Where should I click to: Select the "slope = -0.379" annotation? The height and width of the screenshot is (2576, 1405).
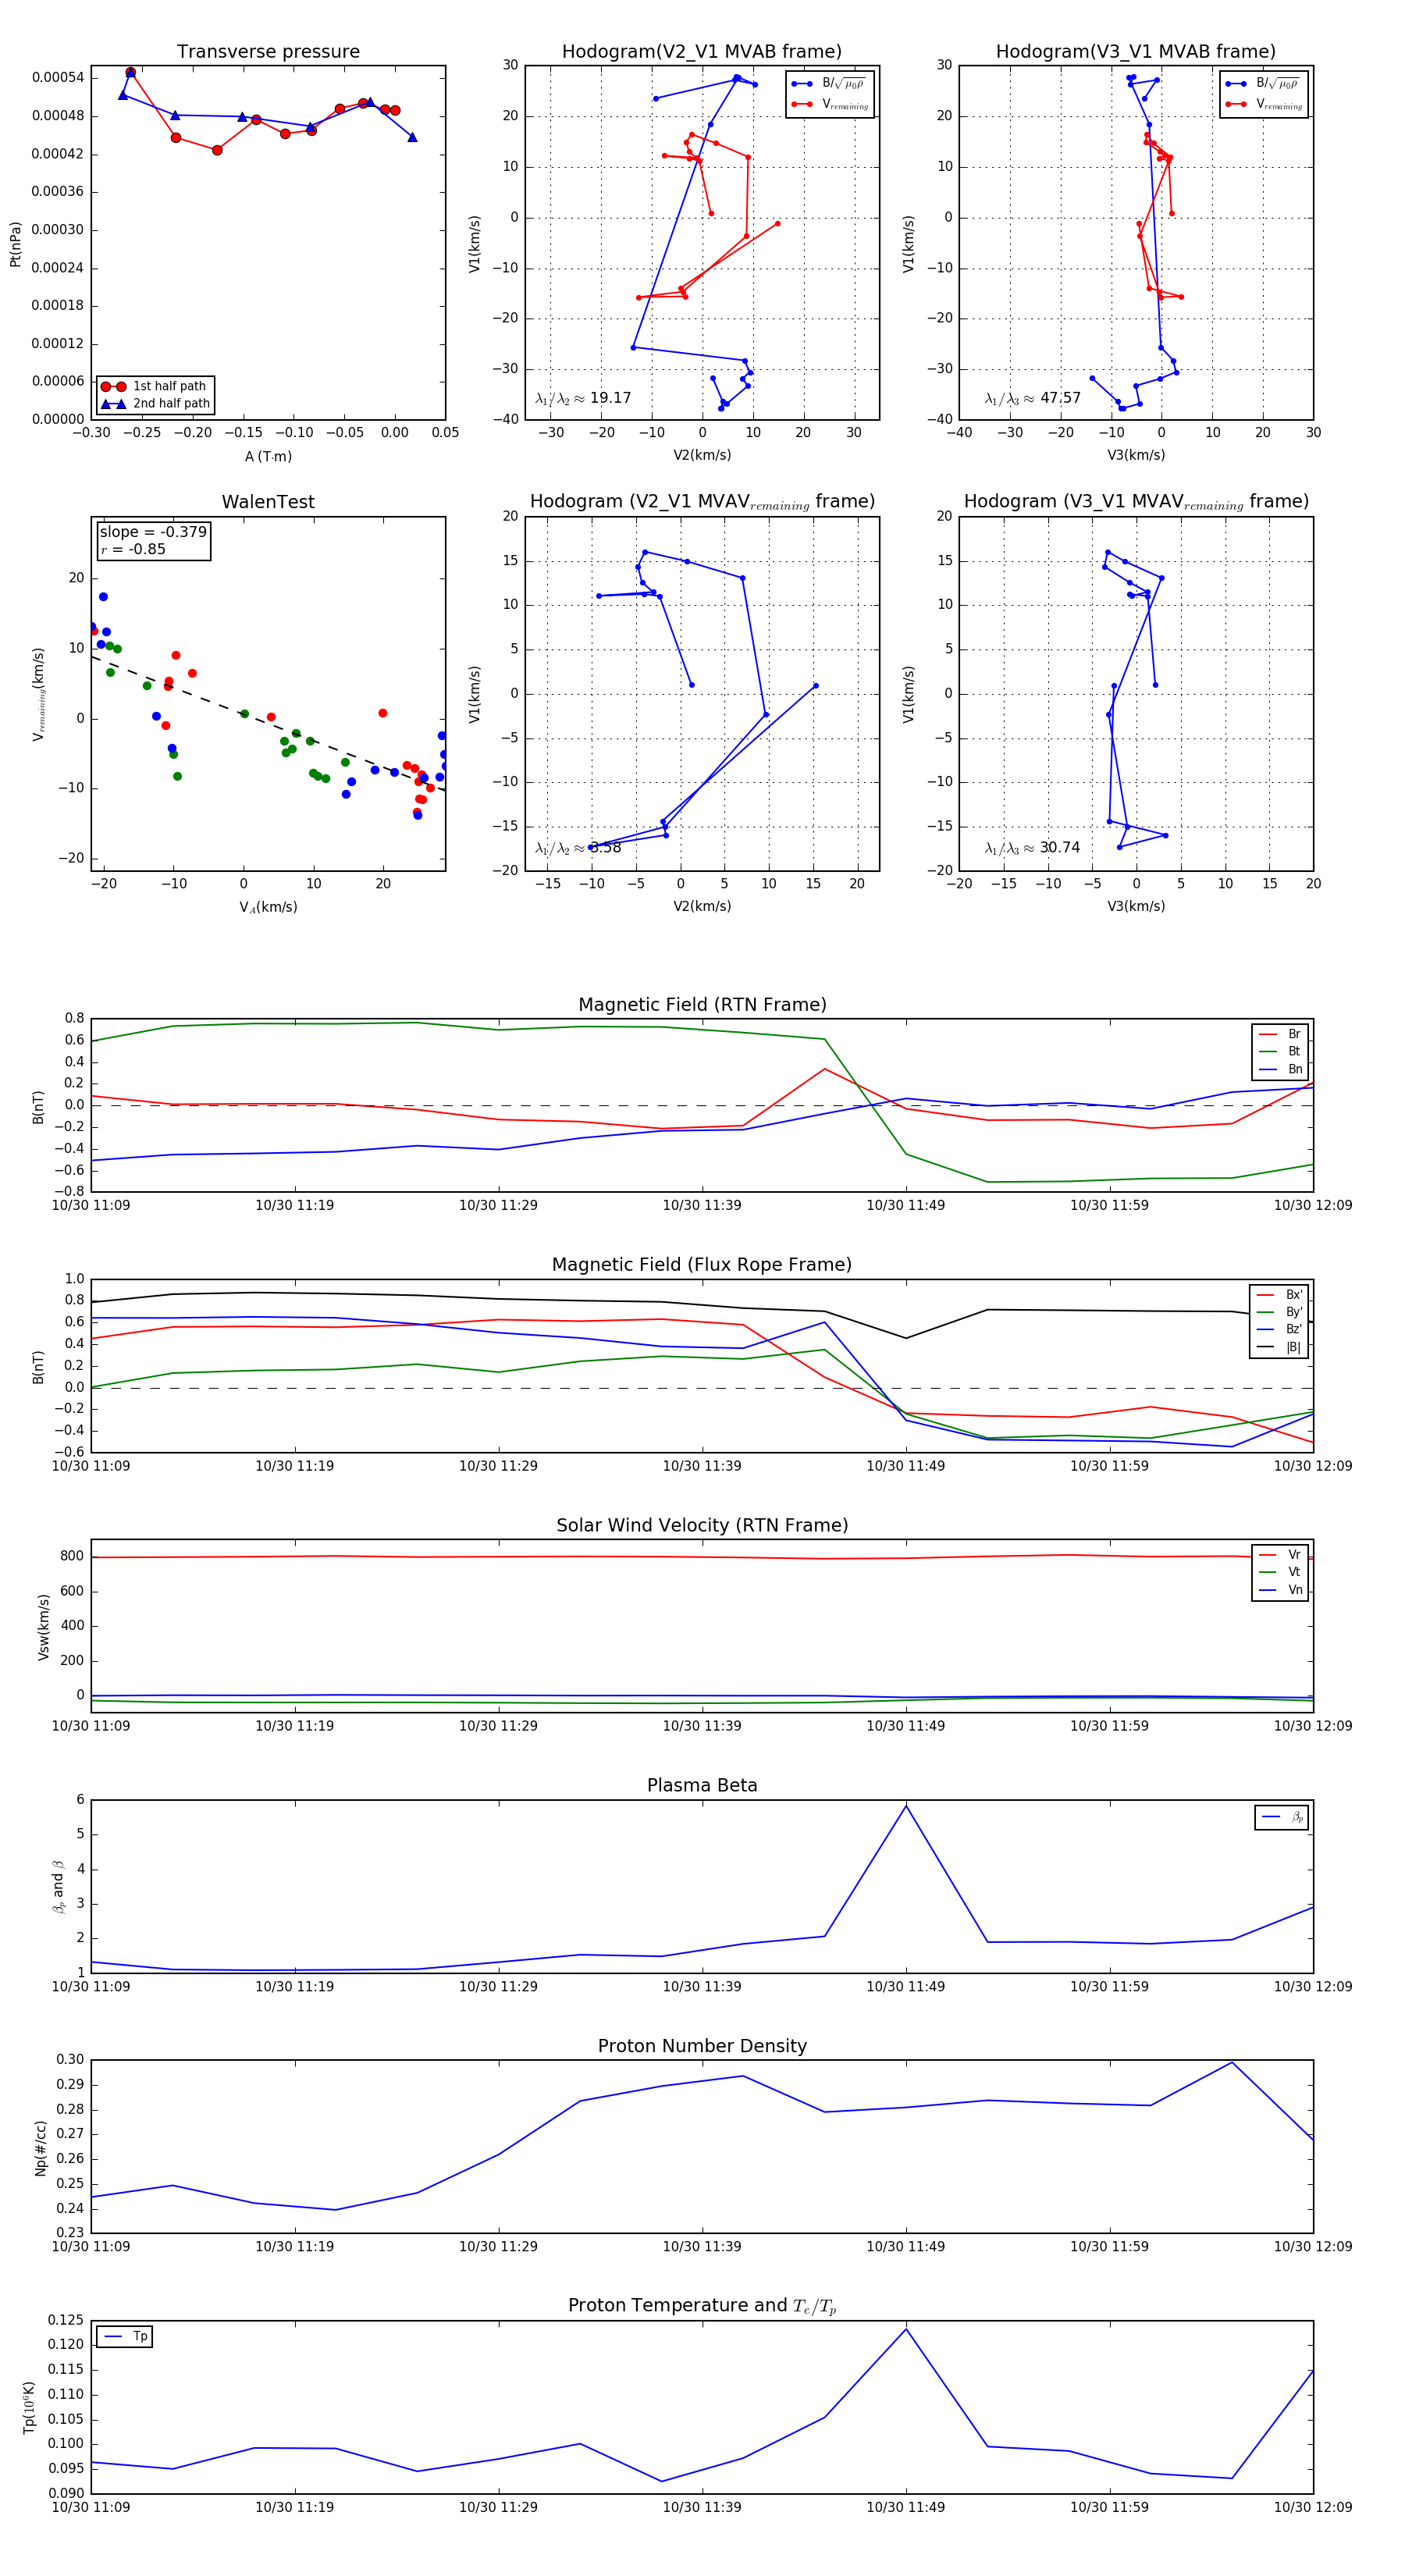[153, 532]
